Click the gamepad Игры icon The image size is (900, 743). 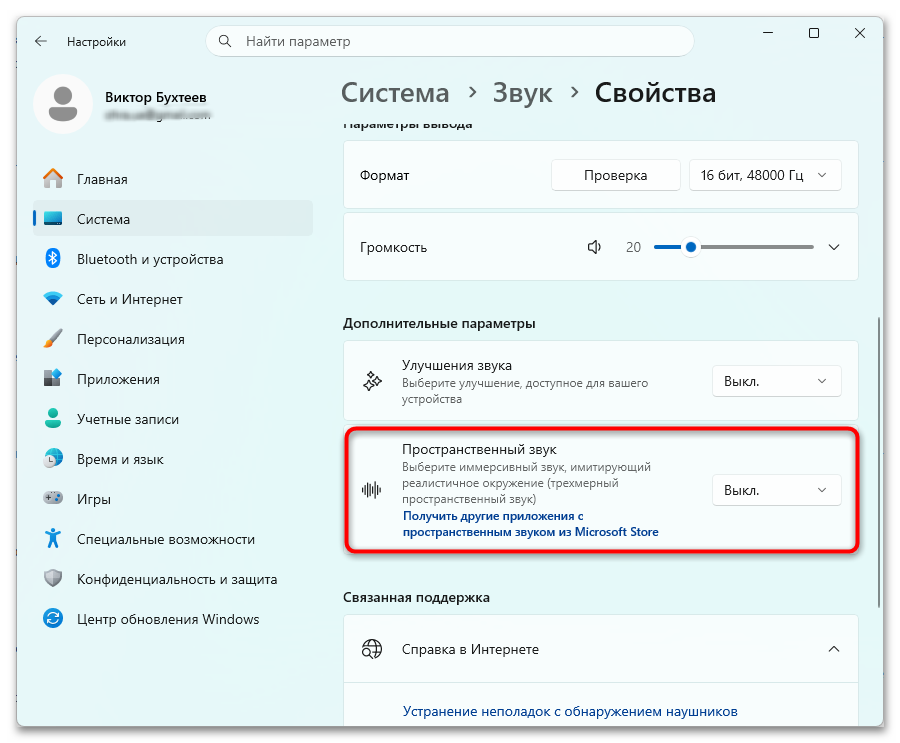click(x=53, y=498)
